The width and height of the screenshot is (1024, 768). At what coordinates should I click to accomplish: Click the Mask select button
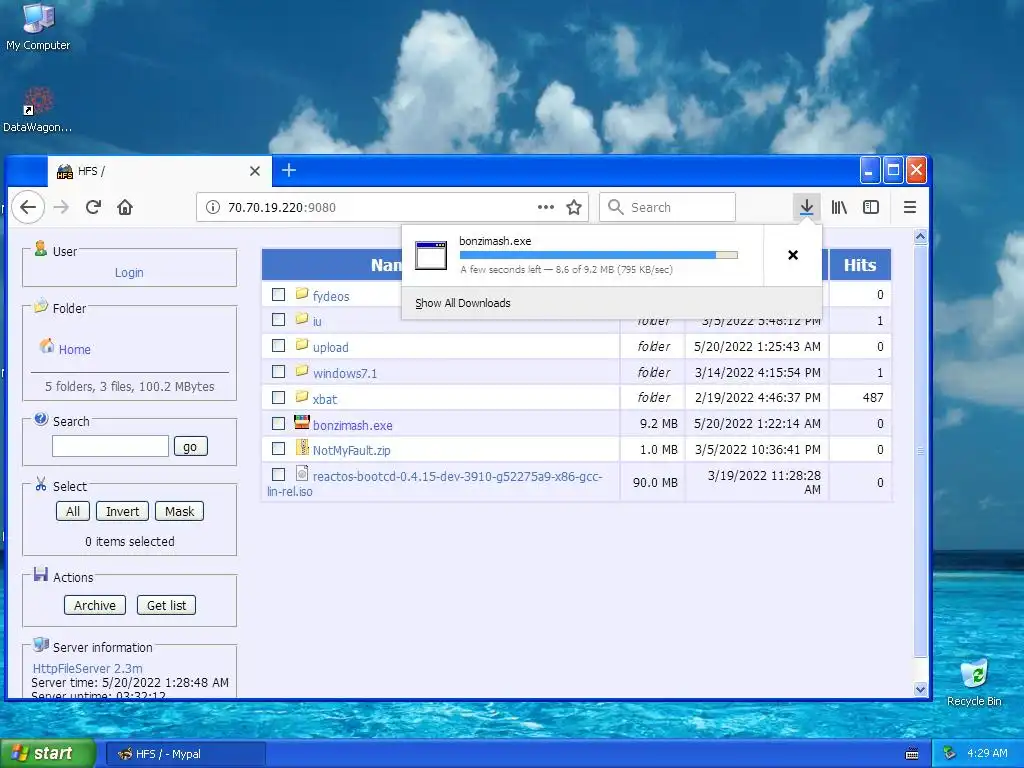[x=180, y=511]
